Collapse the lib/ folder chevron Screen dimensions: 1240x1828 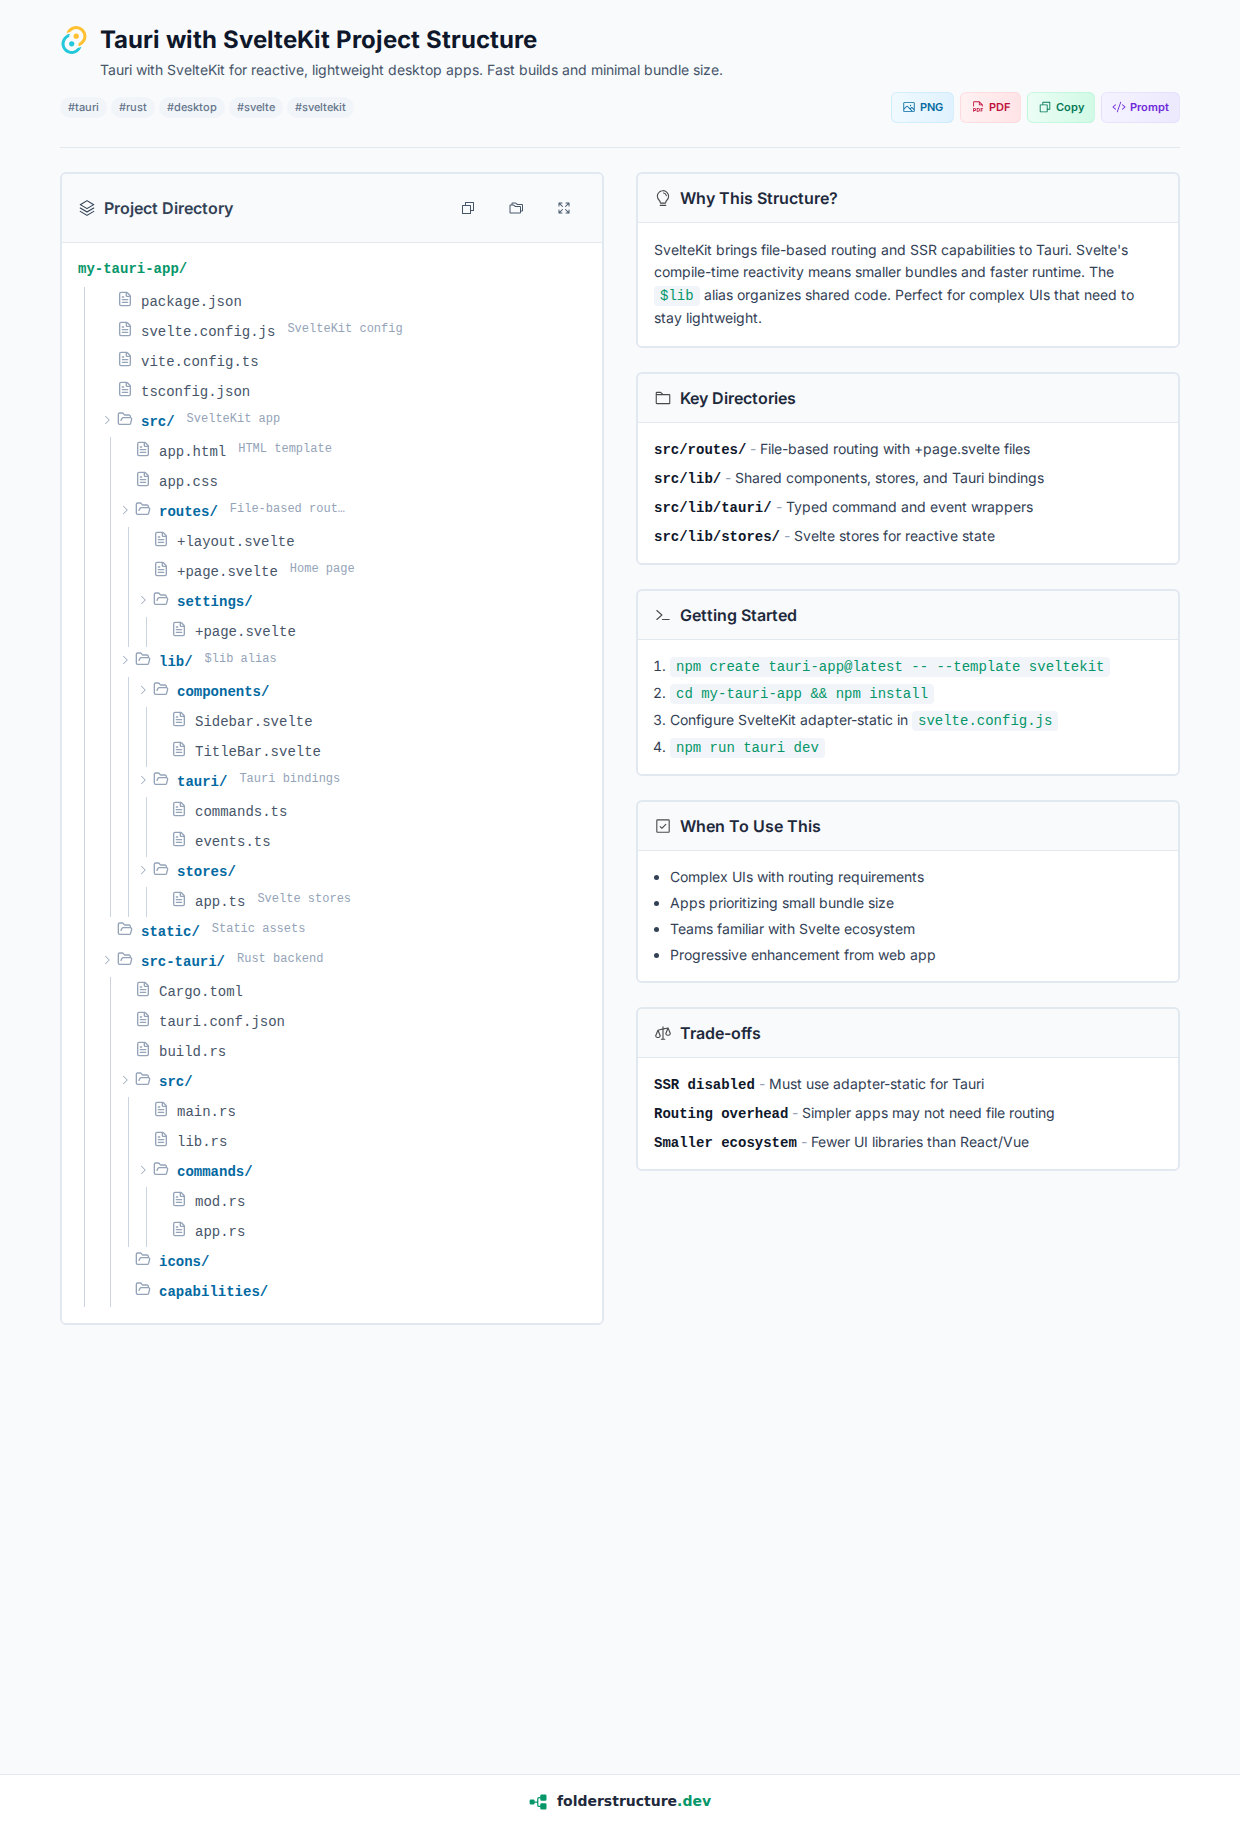click(125, 660)
